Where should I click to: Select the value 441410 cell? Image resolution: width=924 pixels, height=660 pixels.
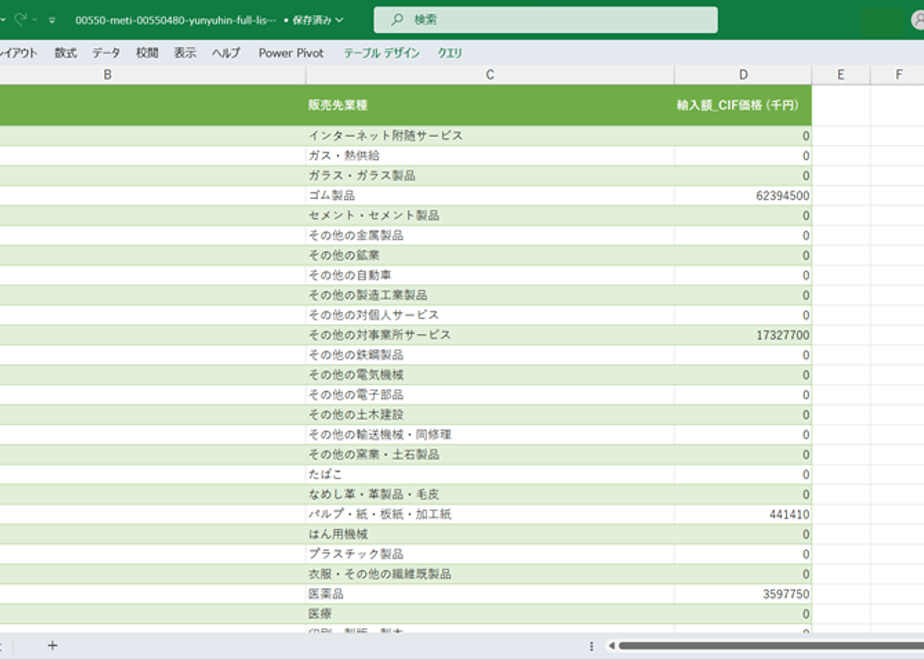coord(743,514)
